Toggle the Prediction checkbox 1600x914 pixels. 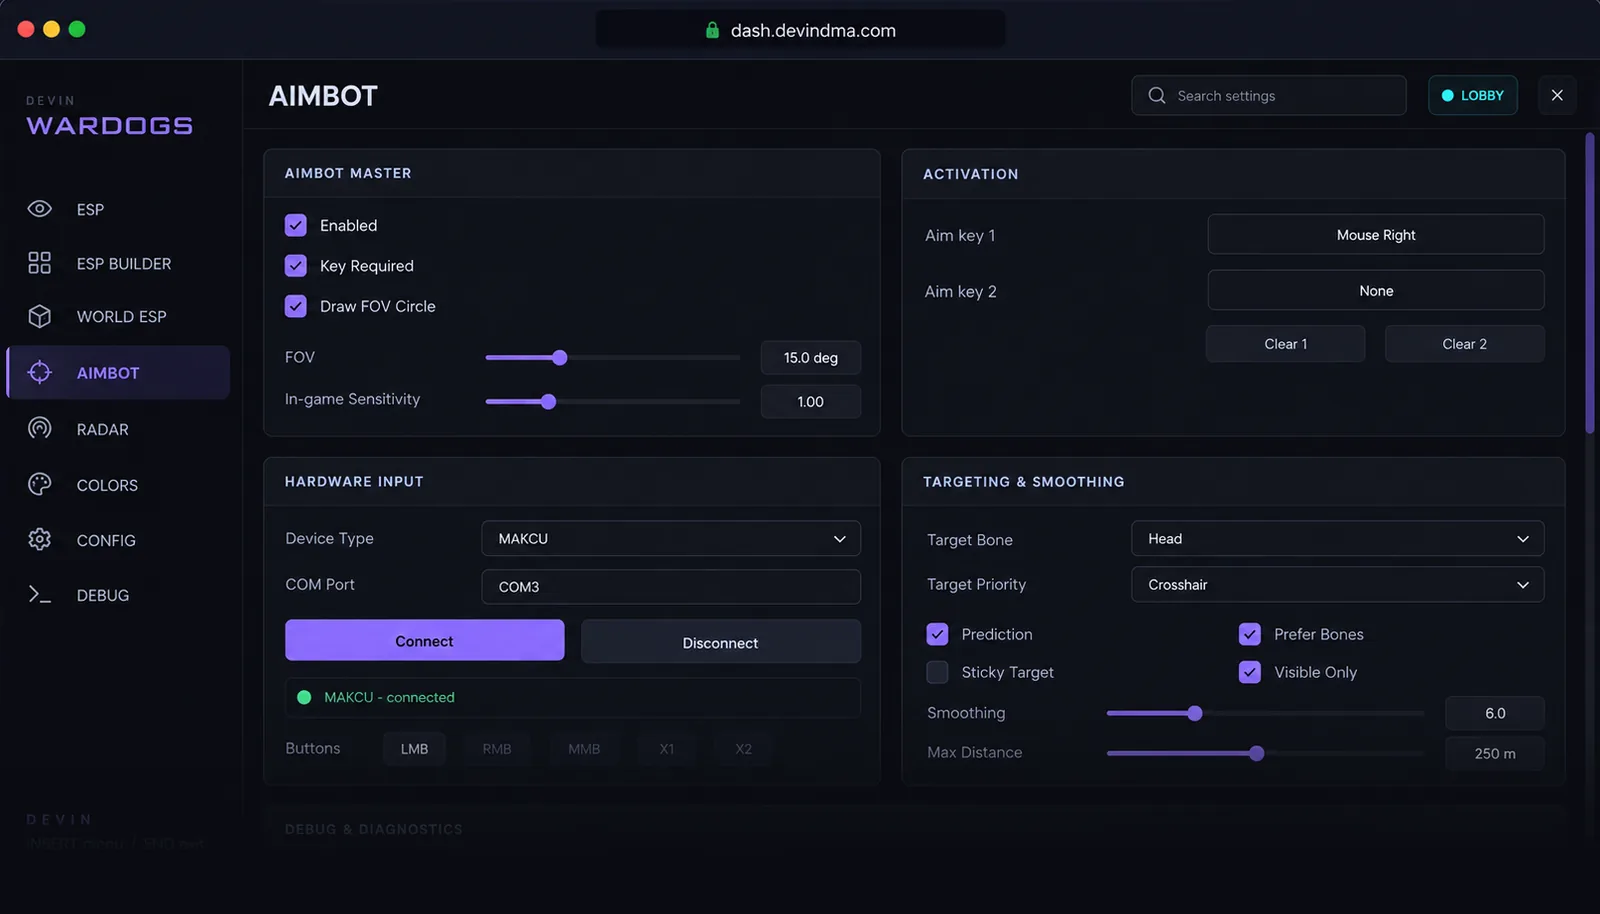tap(937, 634)
